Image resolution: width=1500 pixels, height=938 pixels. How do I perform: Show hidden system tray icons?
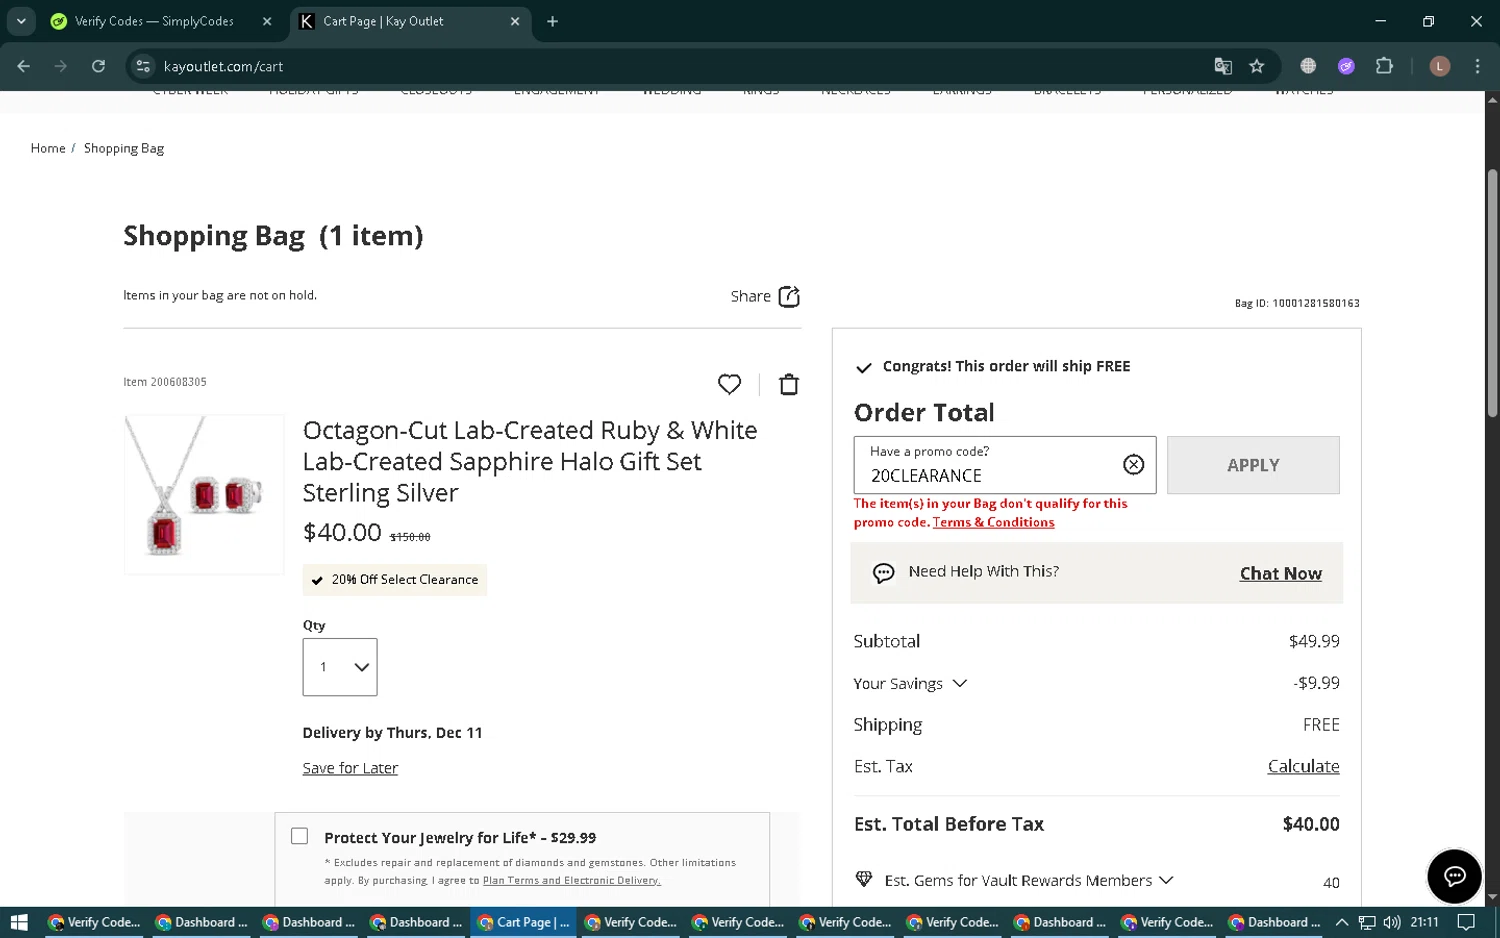pyautogui.click(x=1342, y=922)
